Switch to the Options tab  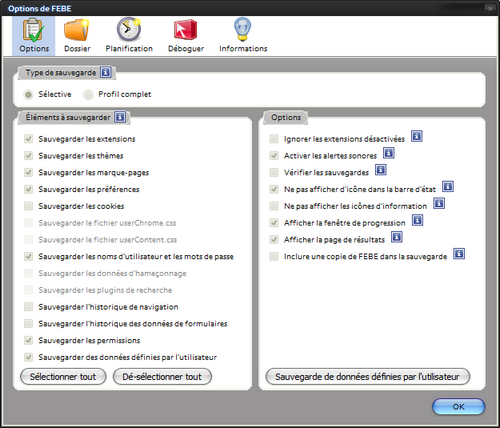coord(34,36)
